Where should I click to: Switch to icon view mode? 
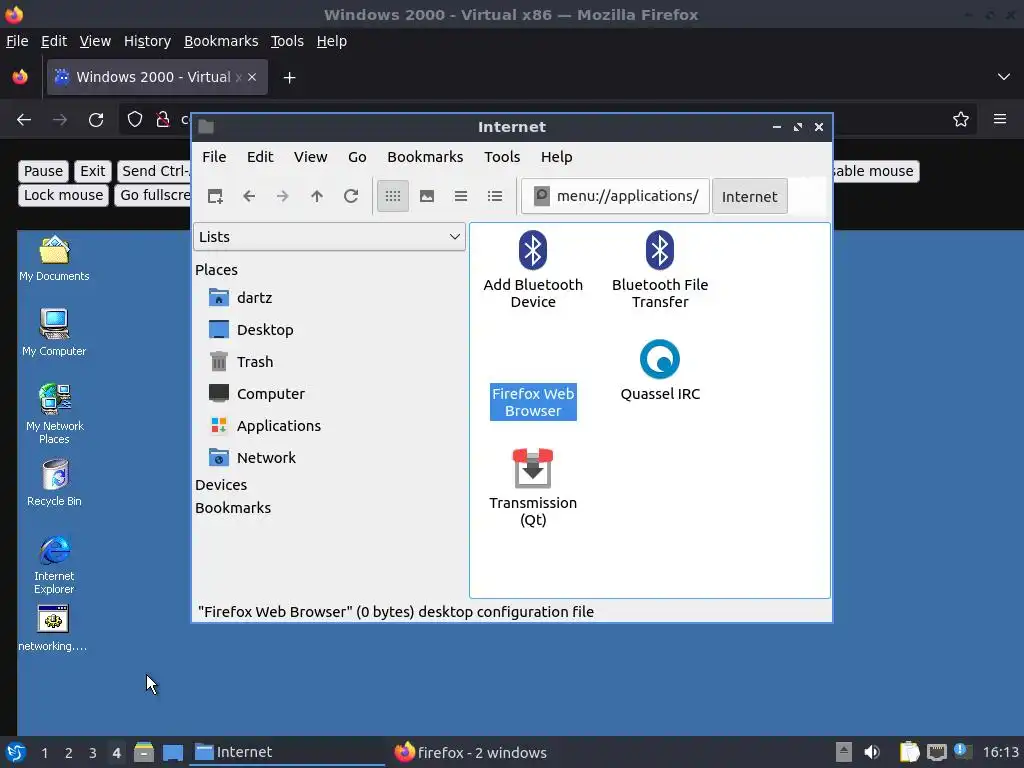[x=392, y=196]
